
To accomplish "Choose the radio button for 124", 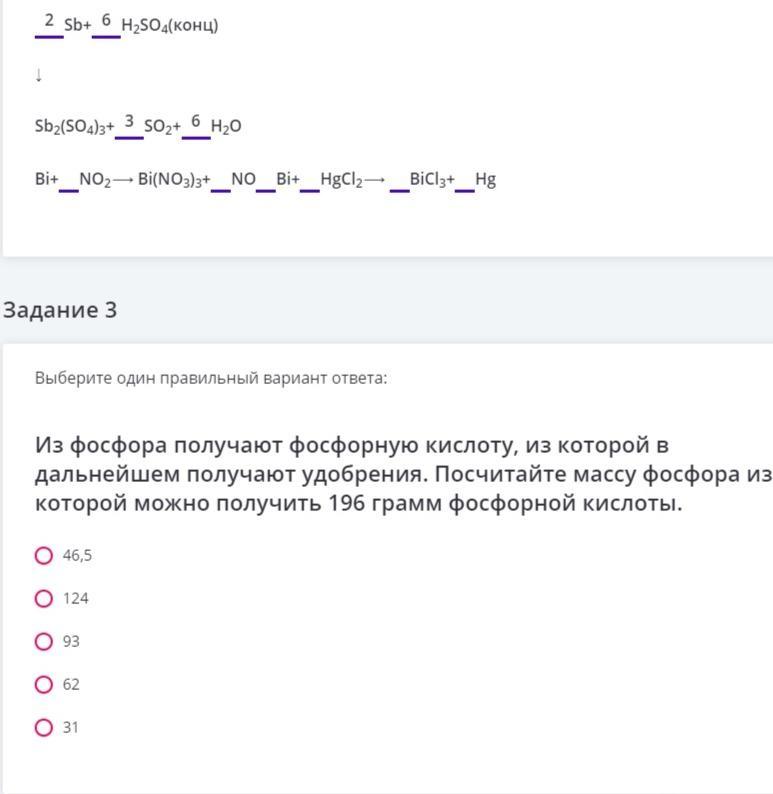I will [44, 599].
